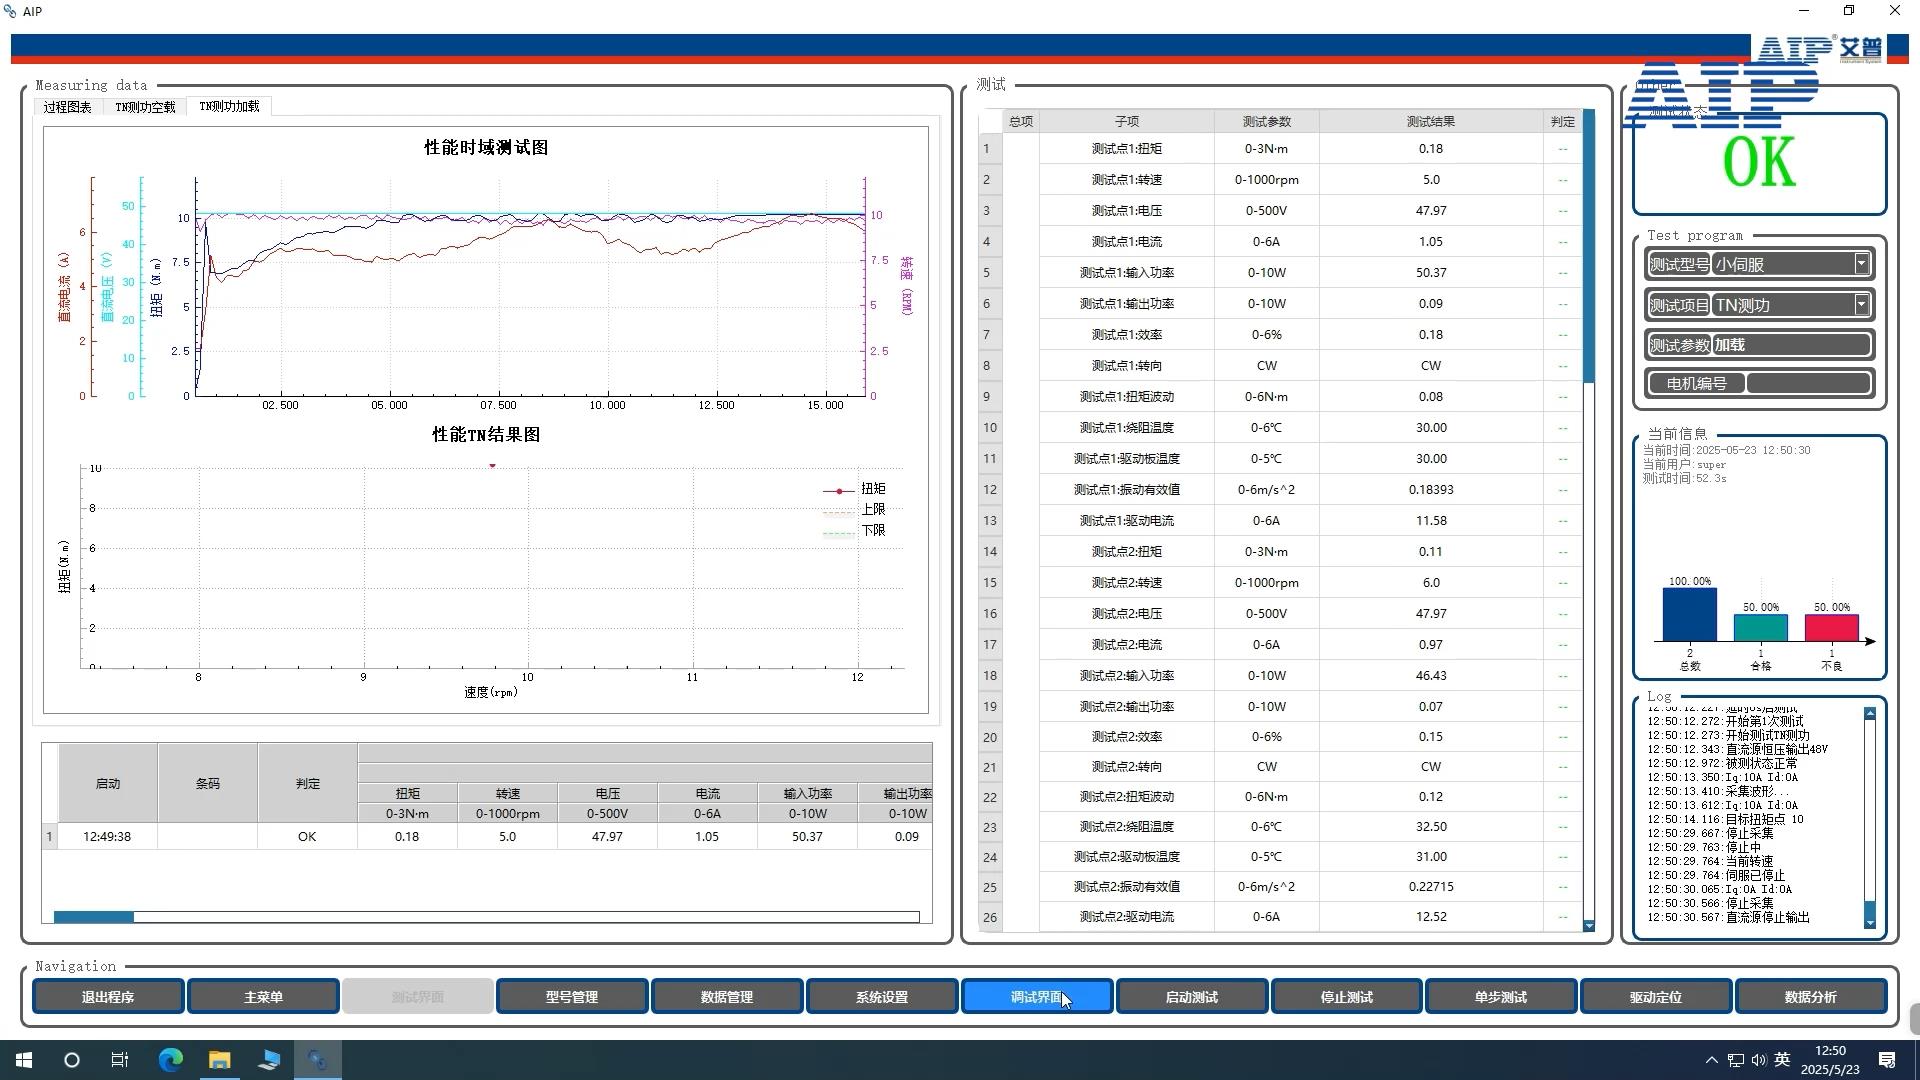The width and height of the screenshot is (1920, 1080).
Task: Select the TN测功加载 tab
Action: coord(229,106)
